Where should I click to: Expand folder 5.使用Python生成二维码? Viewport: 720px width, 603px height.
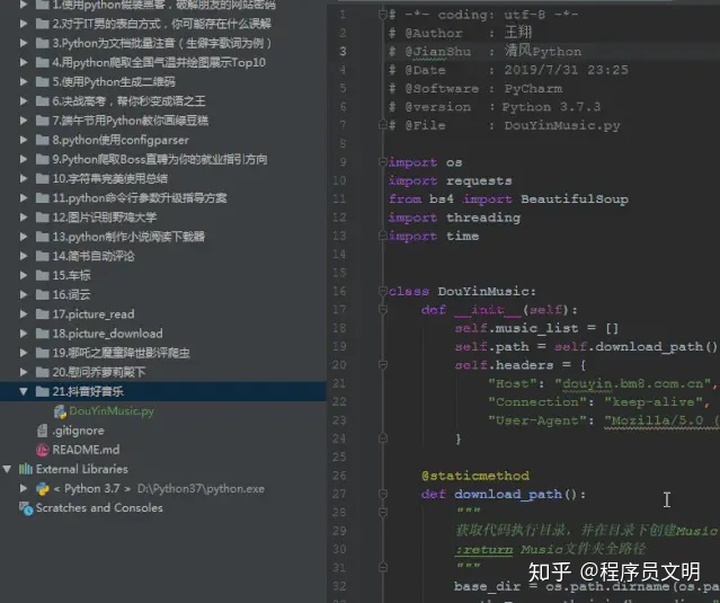click(23, 82)
